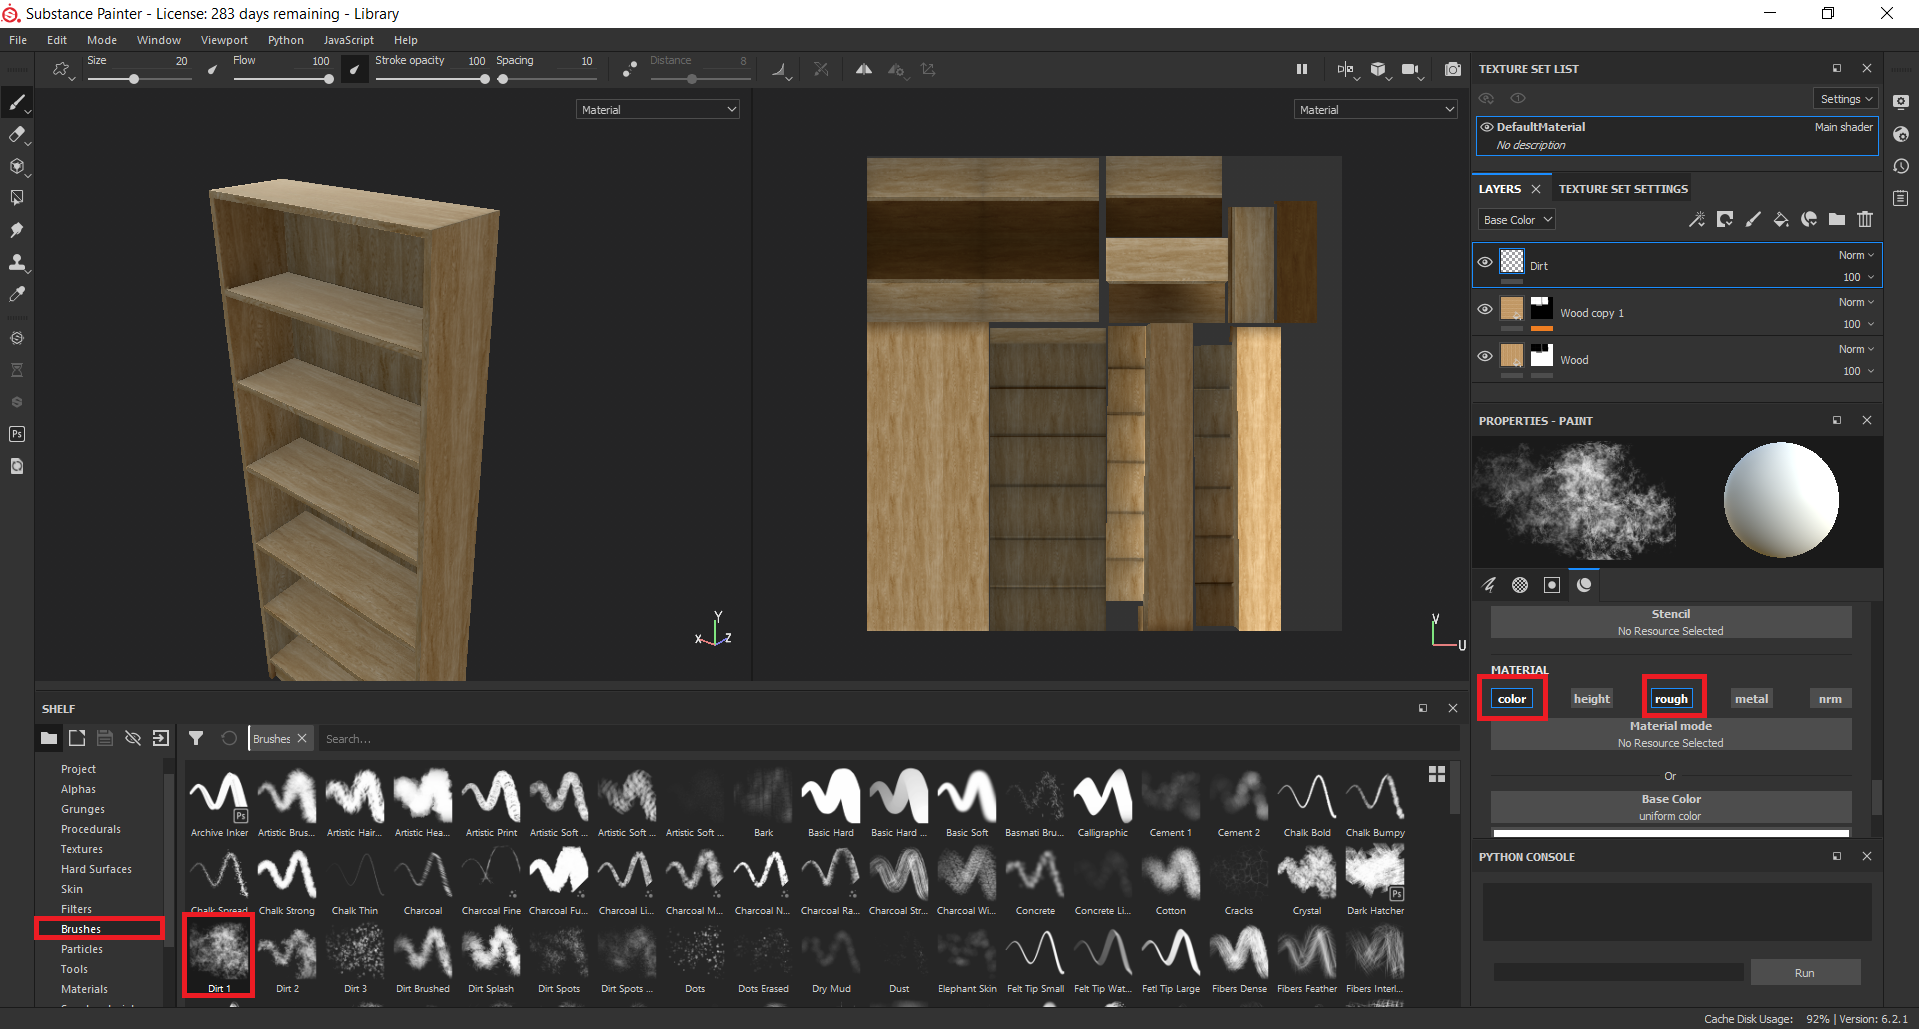The width and height of the screenshot is (1919, 1029).
Task: Open the Alpha properties tab icon
Action: pos(1520,585)
